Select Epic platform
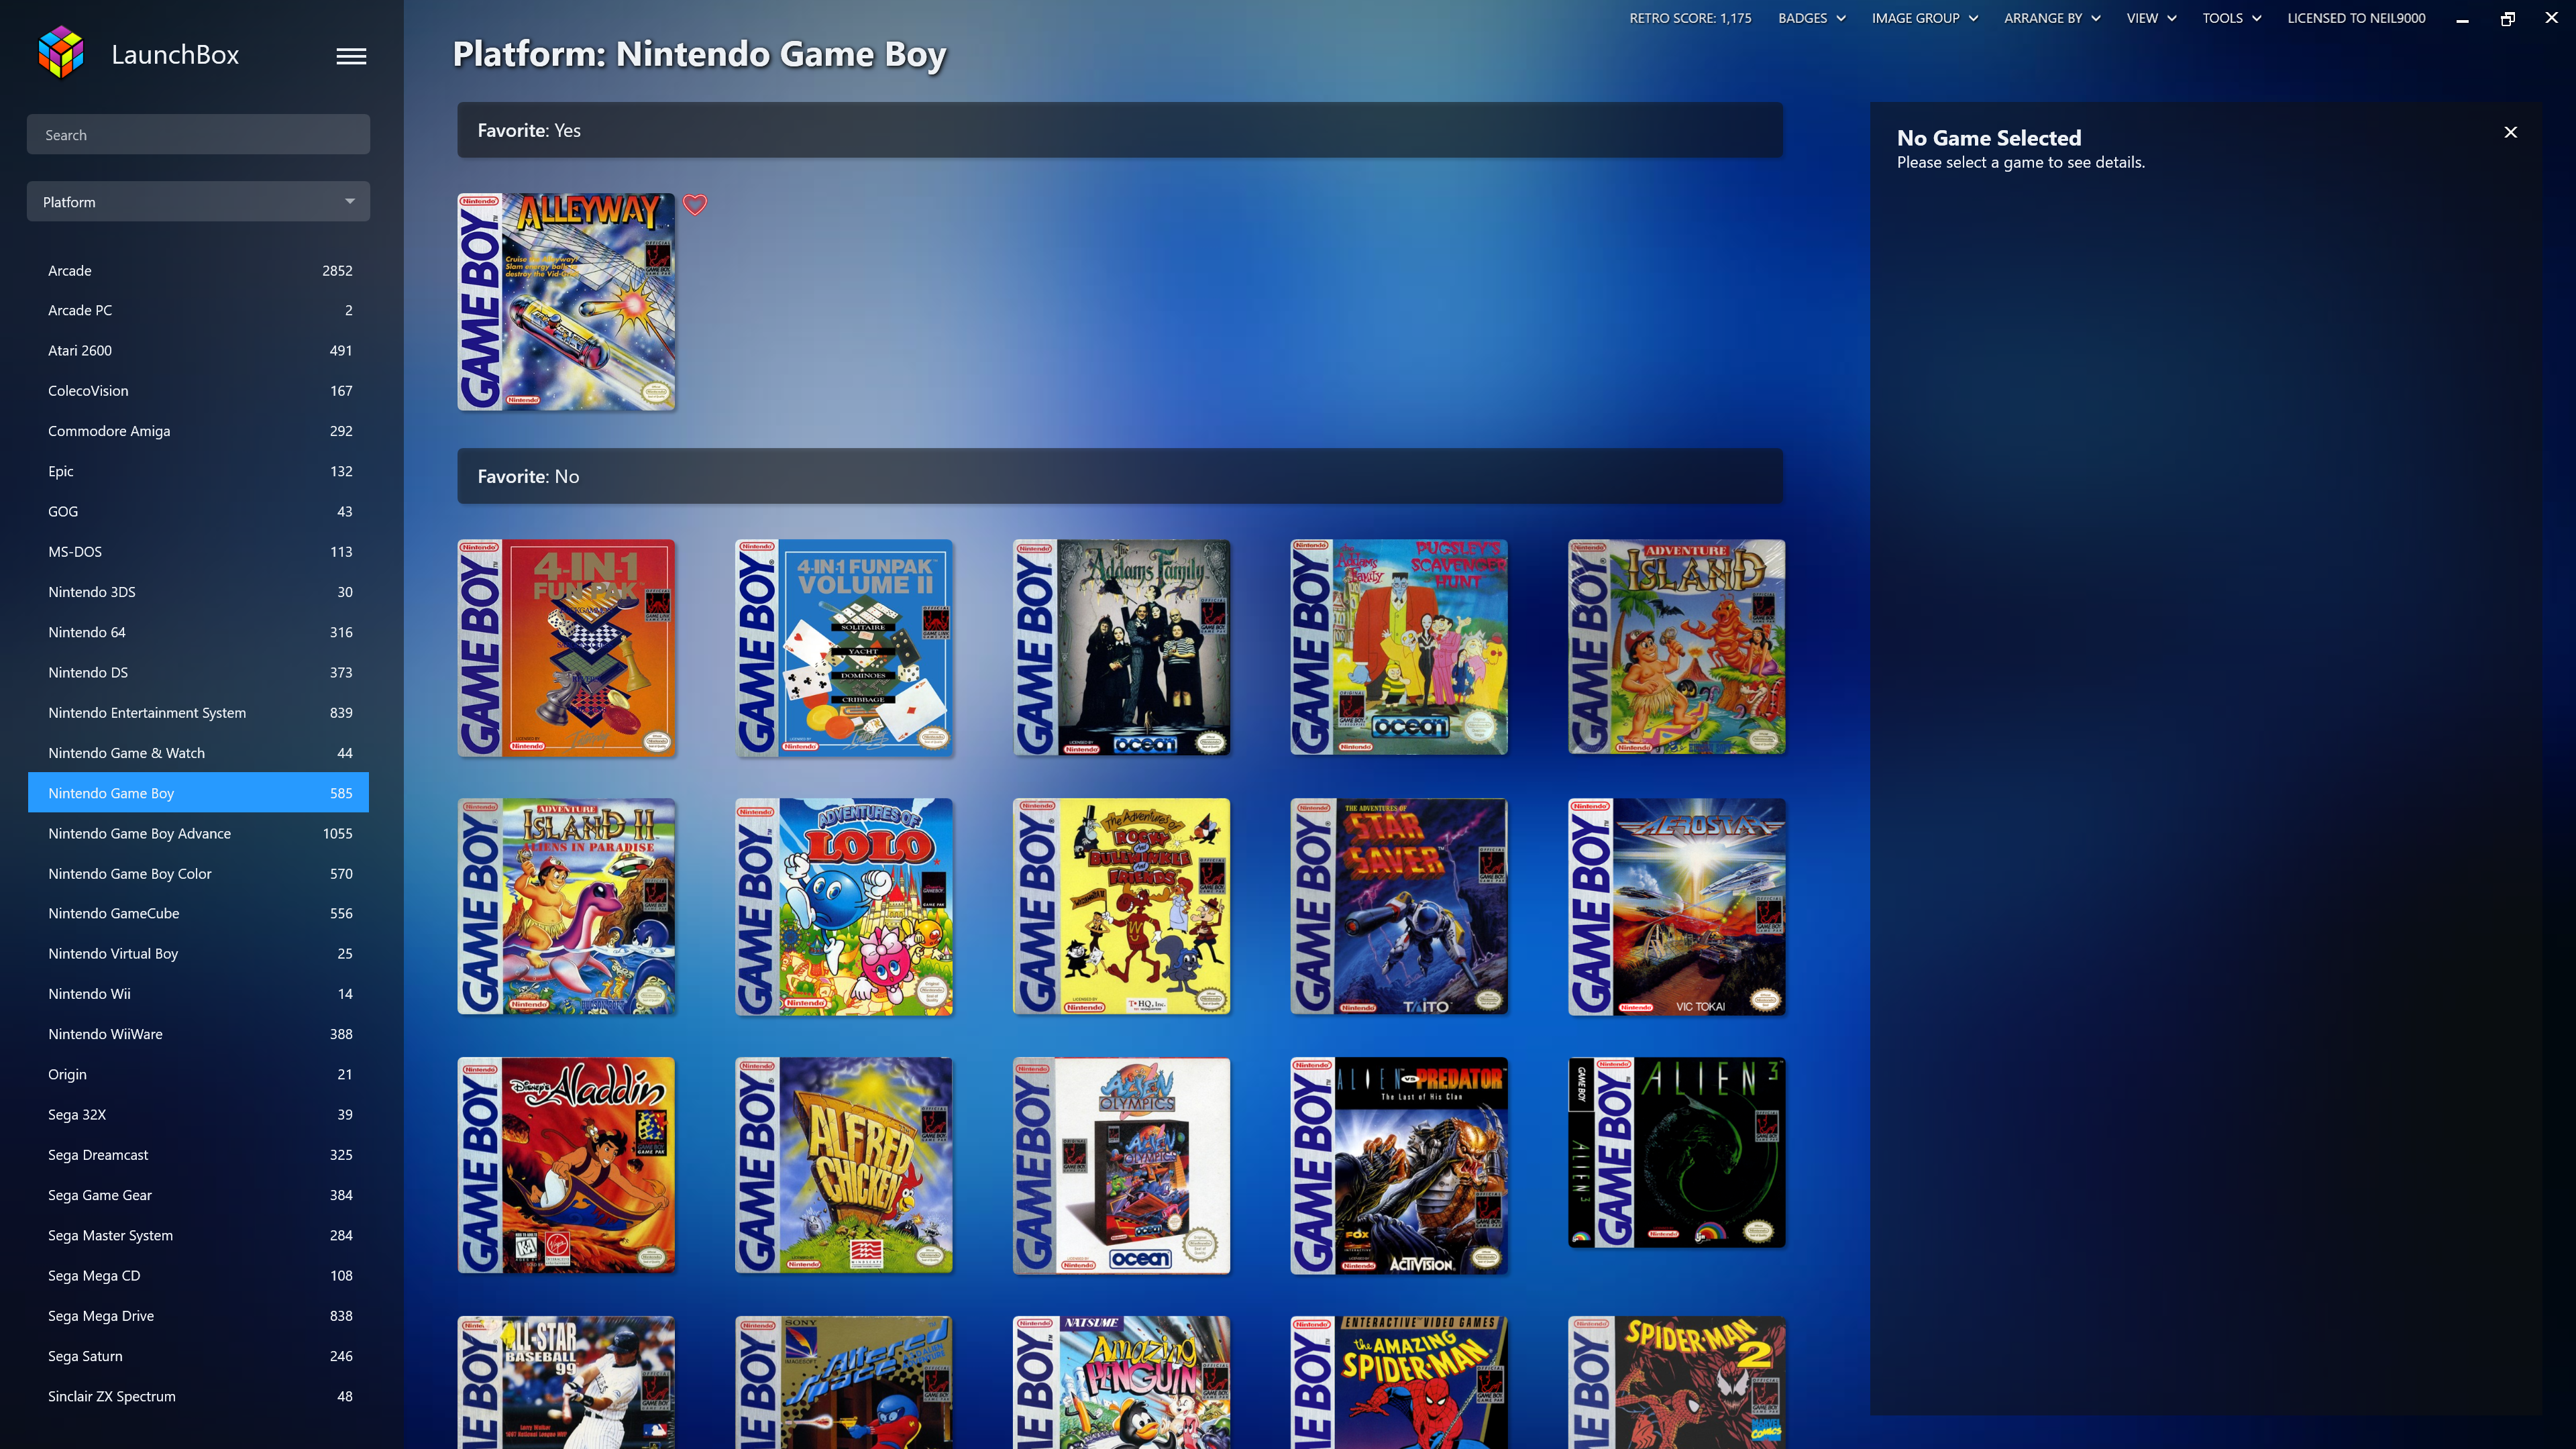The image size is (2576, 1449). (198, 471)
